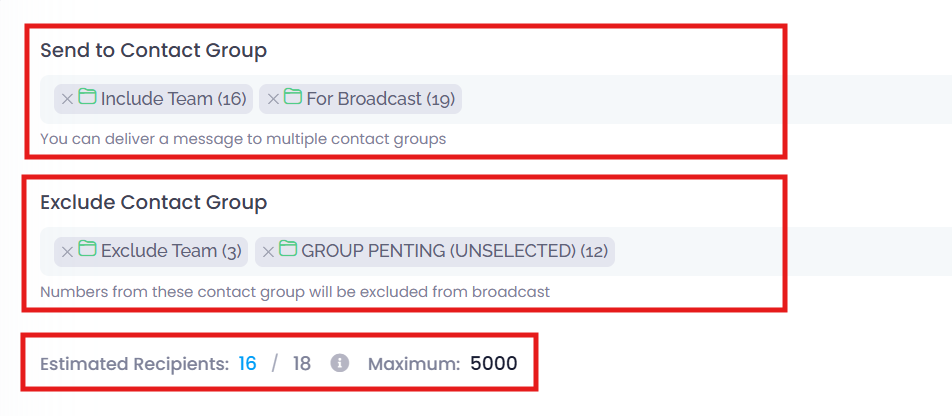Click the blue 16 recipients count

[x=247, y=364]
